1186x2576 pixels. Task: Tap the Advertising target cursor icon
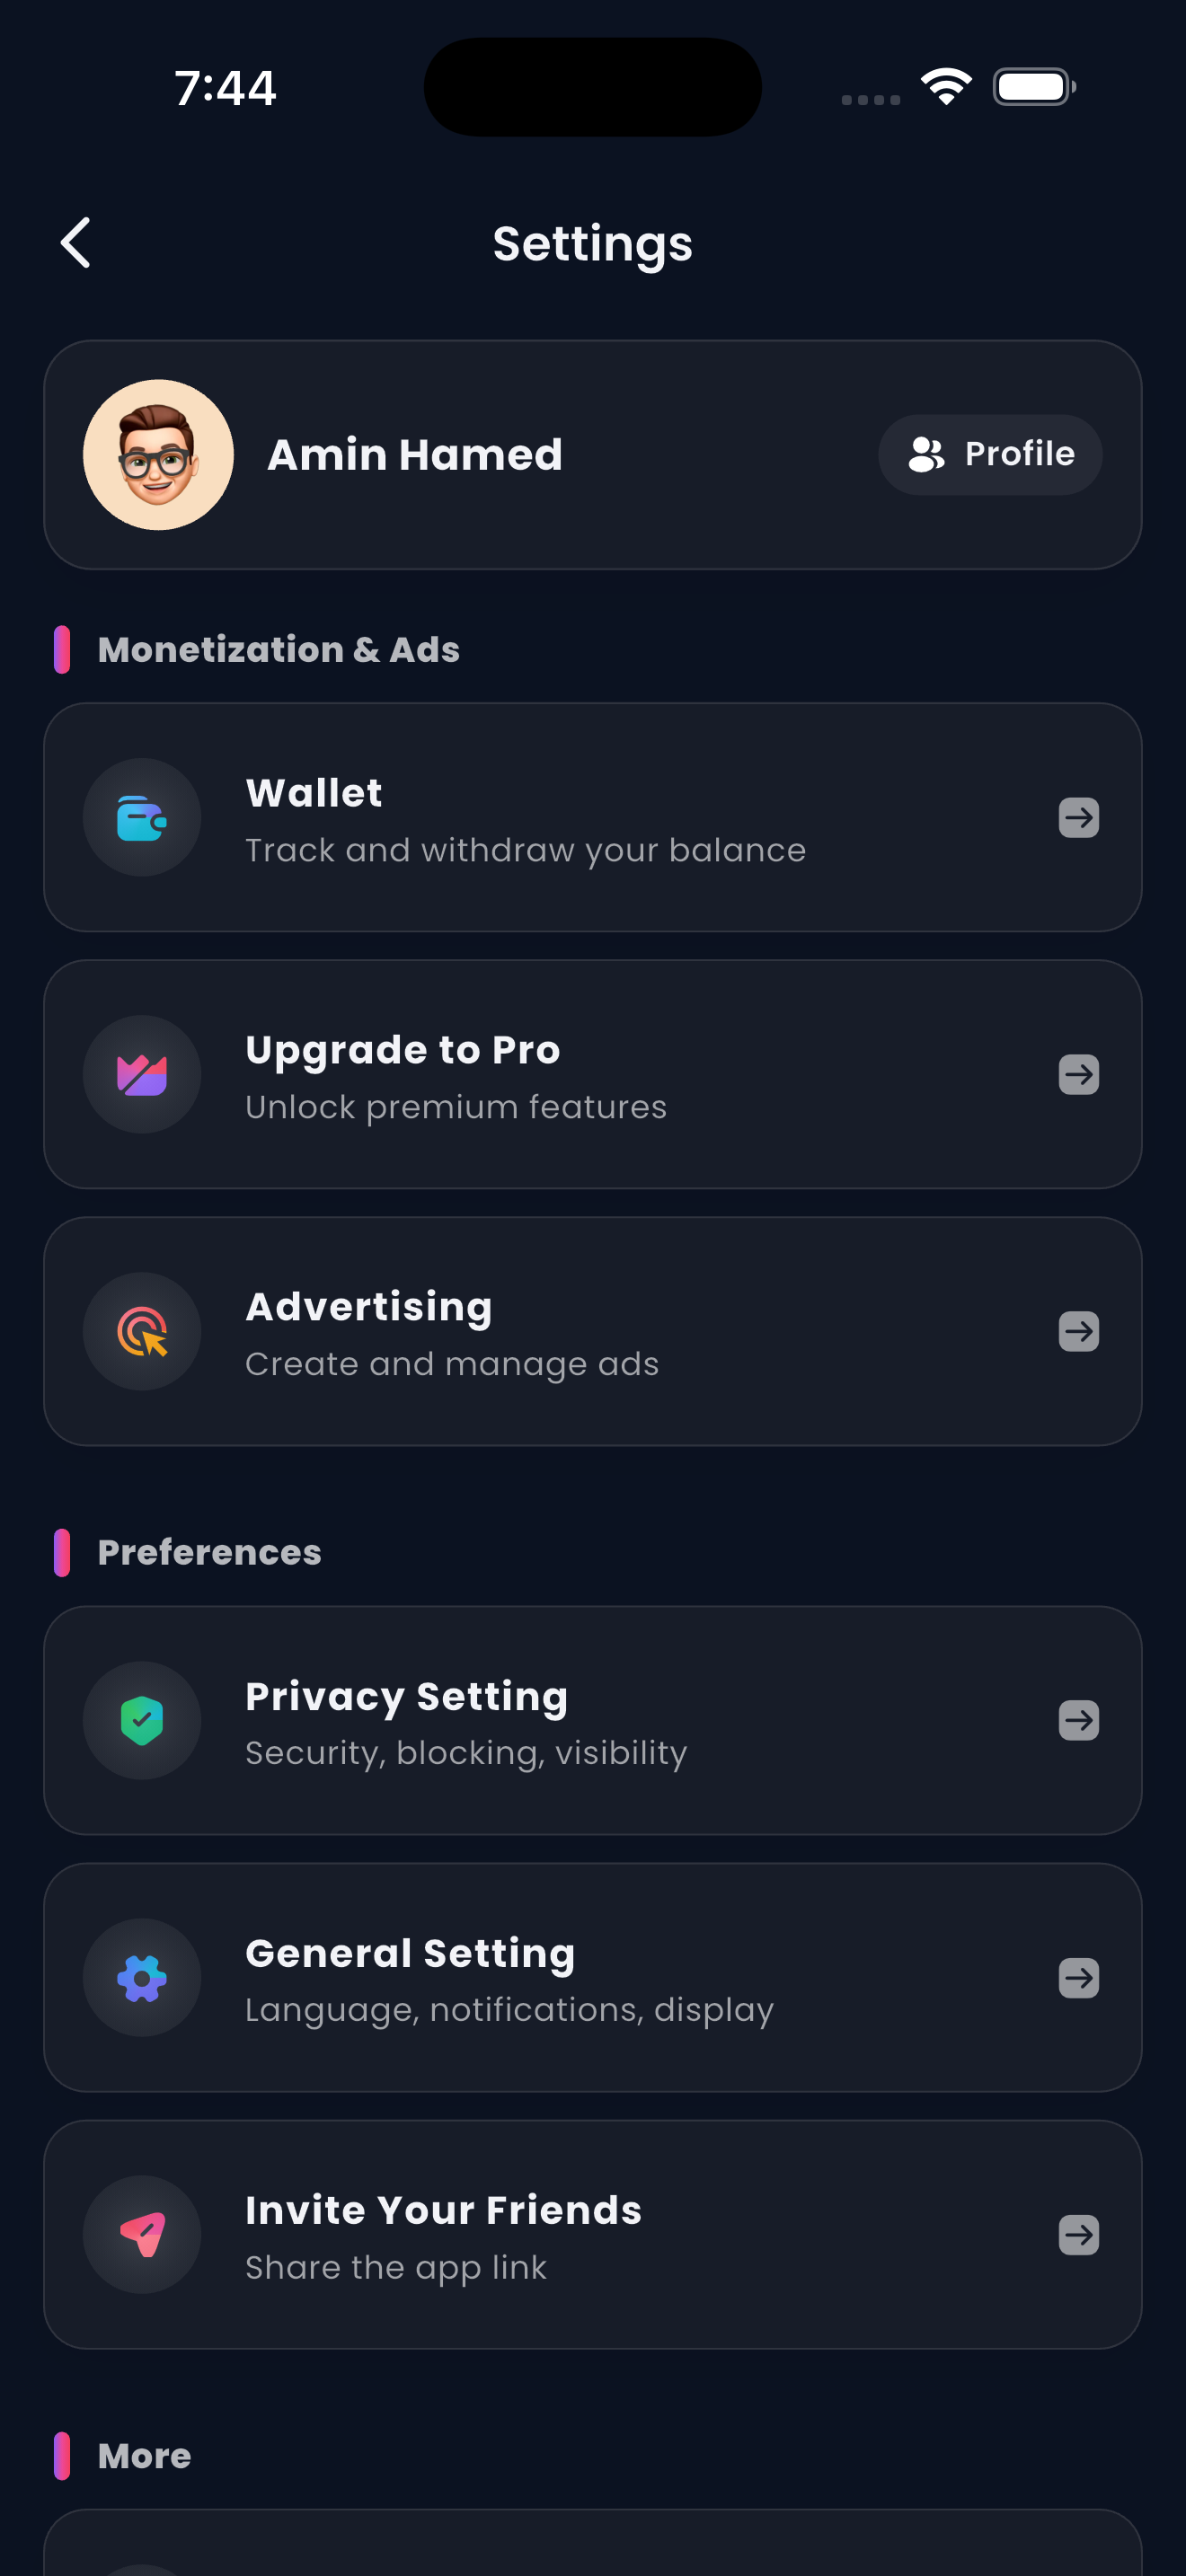(x=142, y=1332)
